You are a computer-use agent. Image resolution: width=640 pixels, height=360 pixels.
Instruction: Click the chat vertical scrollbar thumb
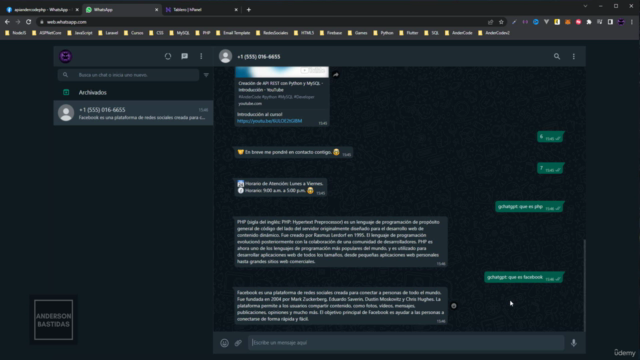pyautogui.click(x=584, y=286)
